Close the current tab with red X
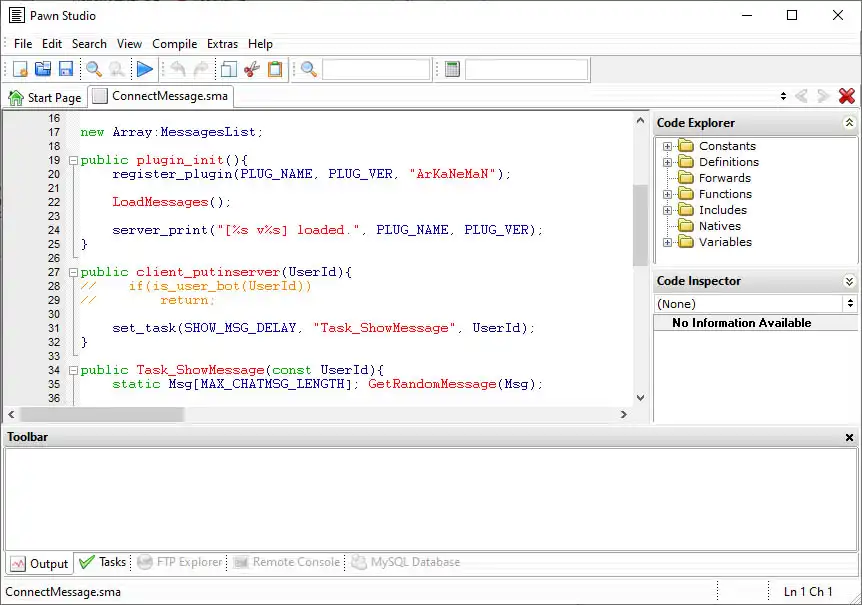 tap(847, 97)
